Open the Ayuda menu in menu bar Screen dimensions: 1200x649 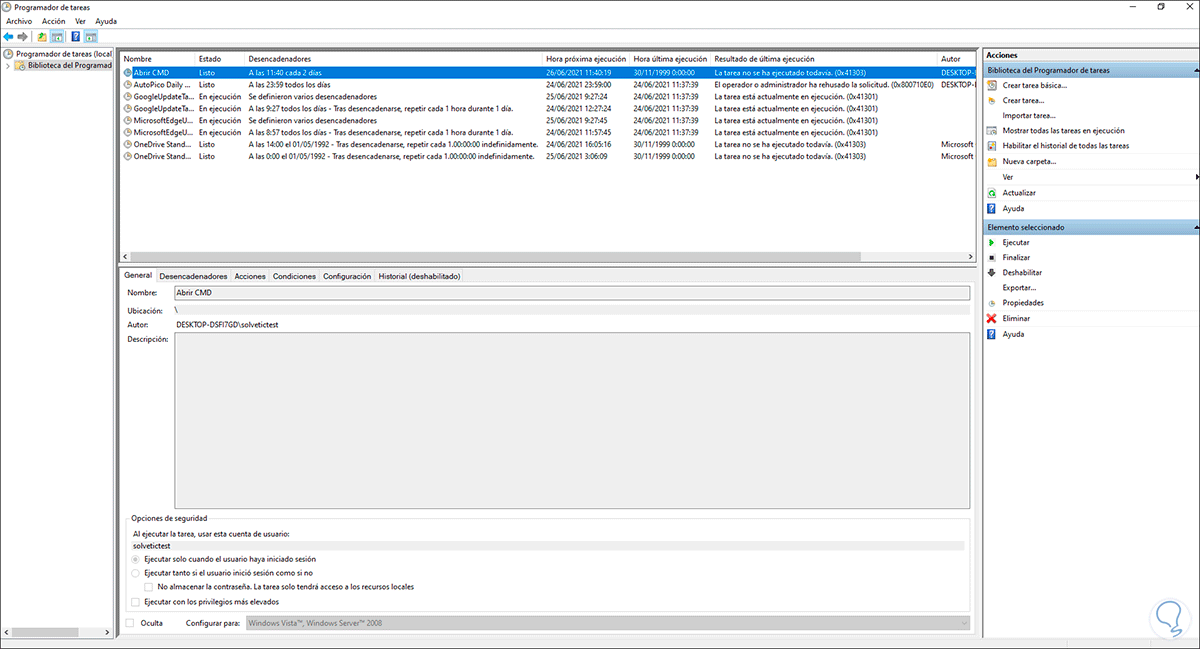(106, 21)
